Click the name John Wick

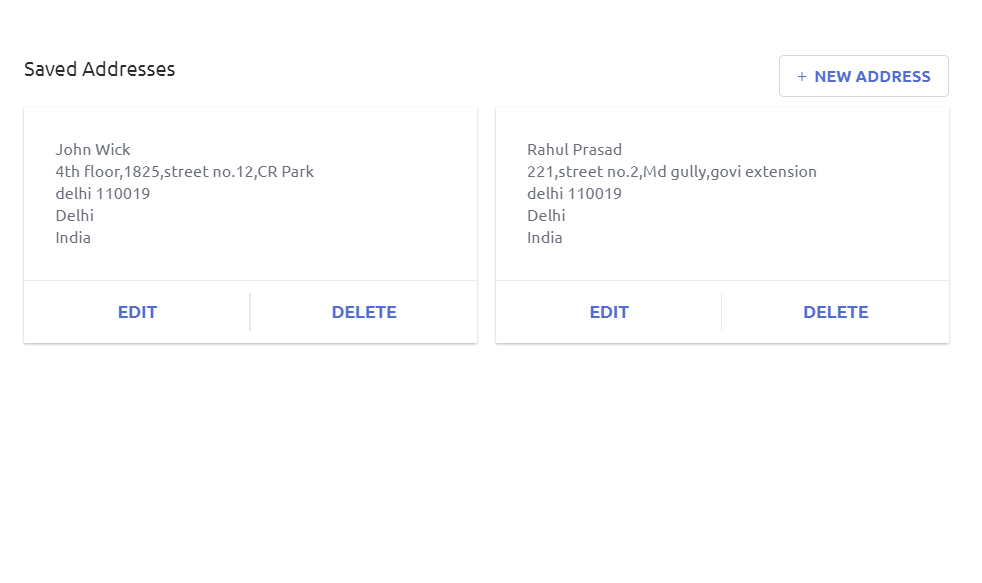[93, 150]
